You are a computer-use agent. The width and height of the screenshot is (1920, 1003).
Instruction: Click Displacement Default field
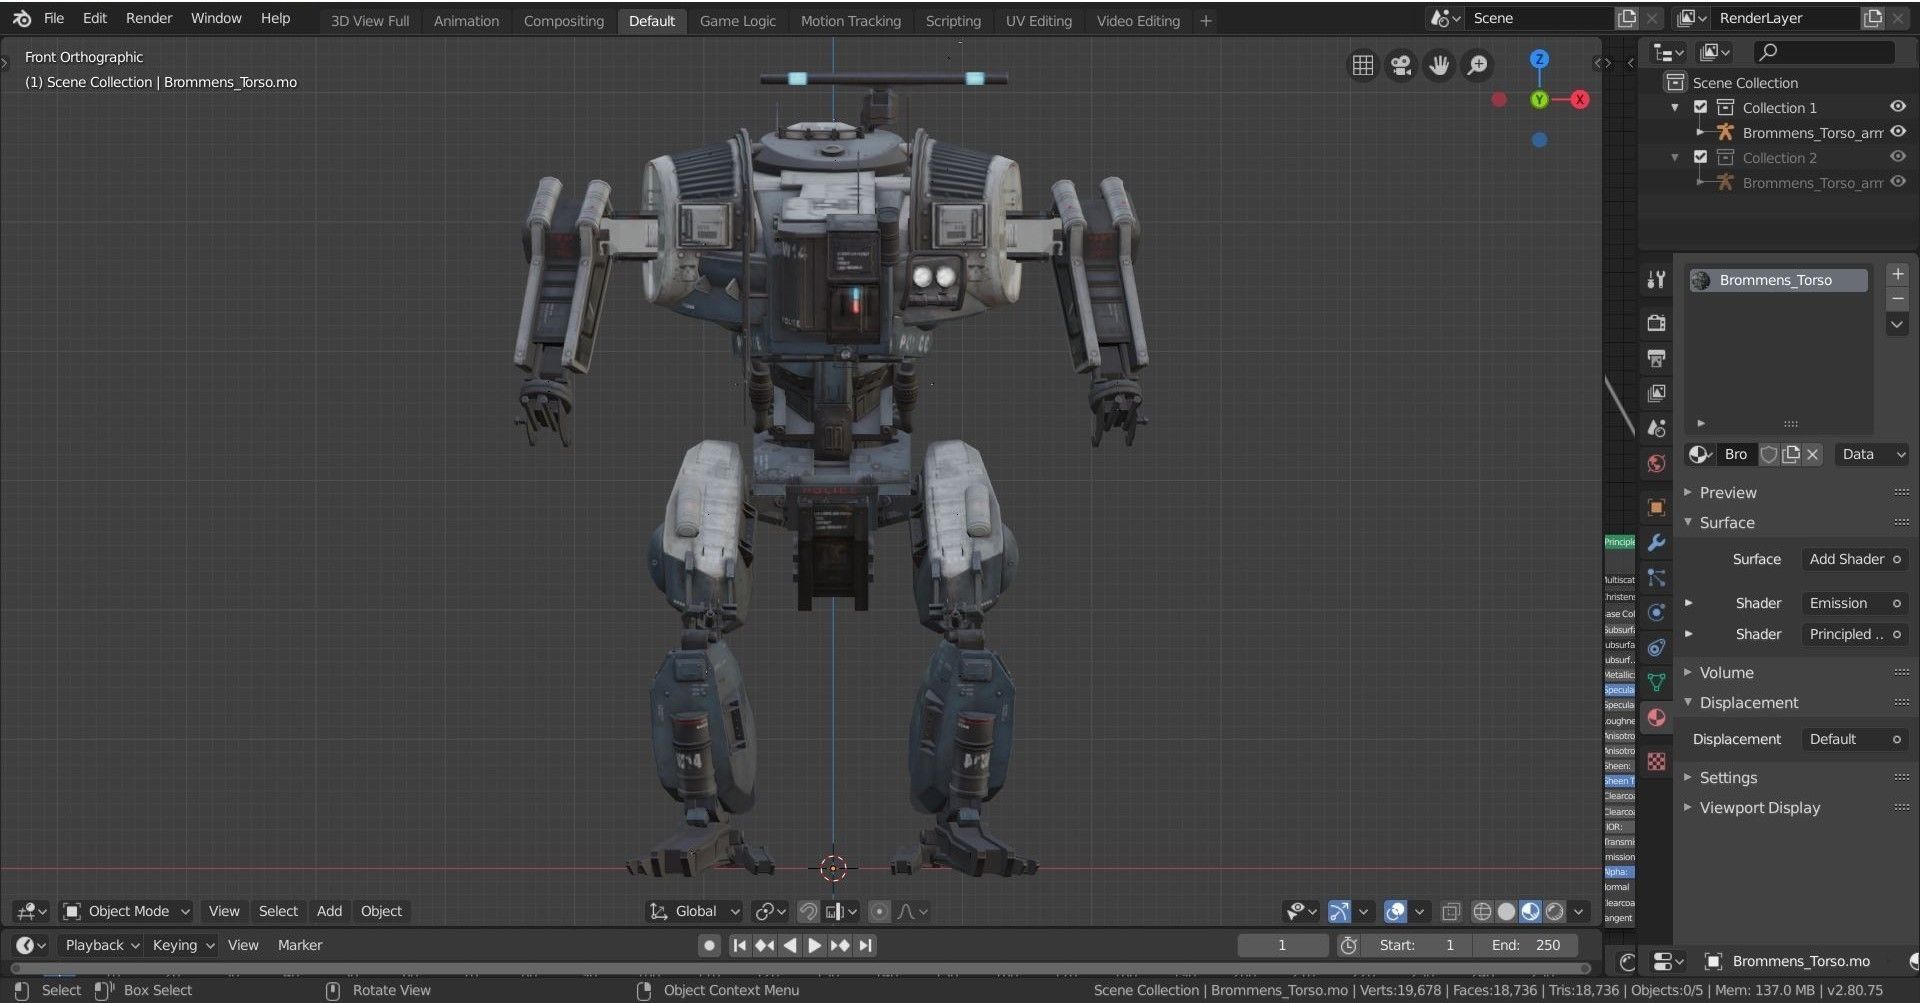(x=1854, y=739)
